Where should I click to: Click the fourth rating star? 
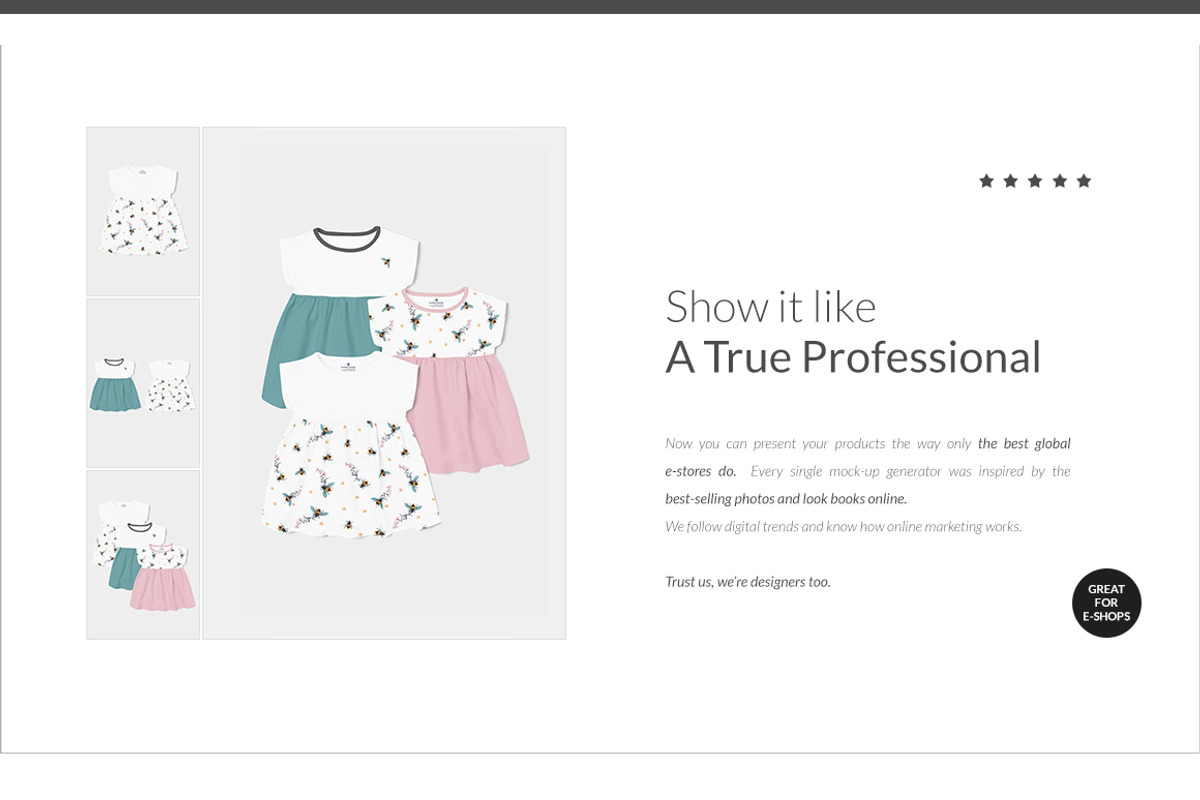pos(1059,181)
